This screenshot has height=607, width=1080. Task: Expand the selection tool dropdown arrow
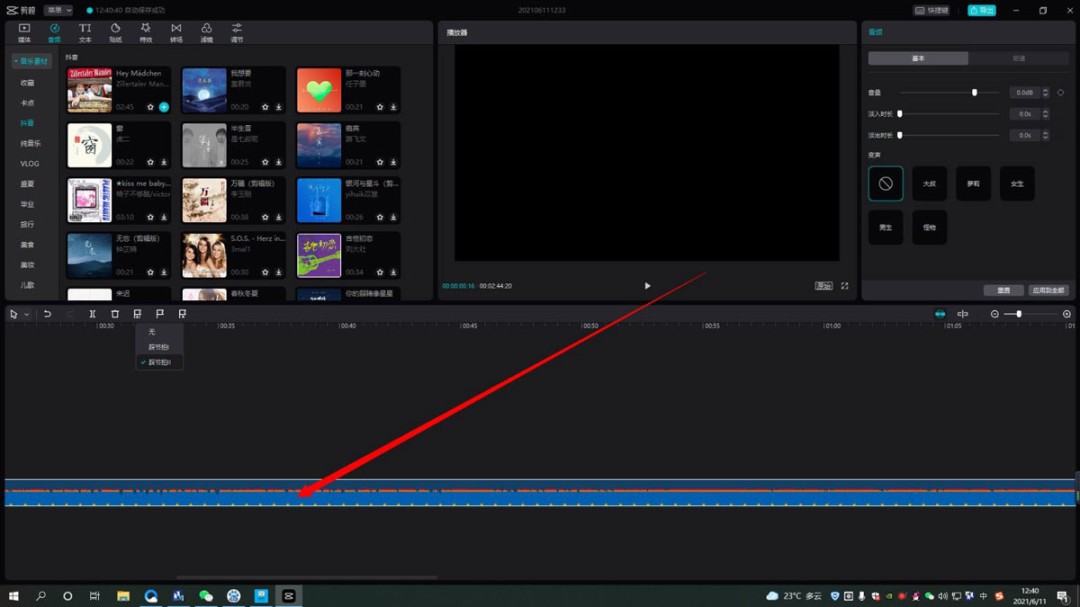27,314
